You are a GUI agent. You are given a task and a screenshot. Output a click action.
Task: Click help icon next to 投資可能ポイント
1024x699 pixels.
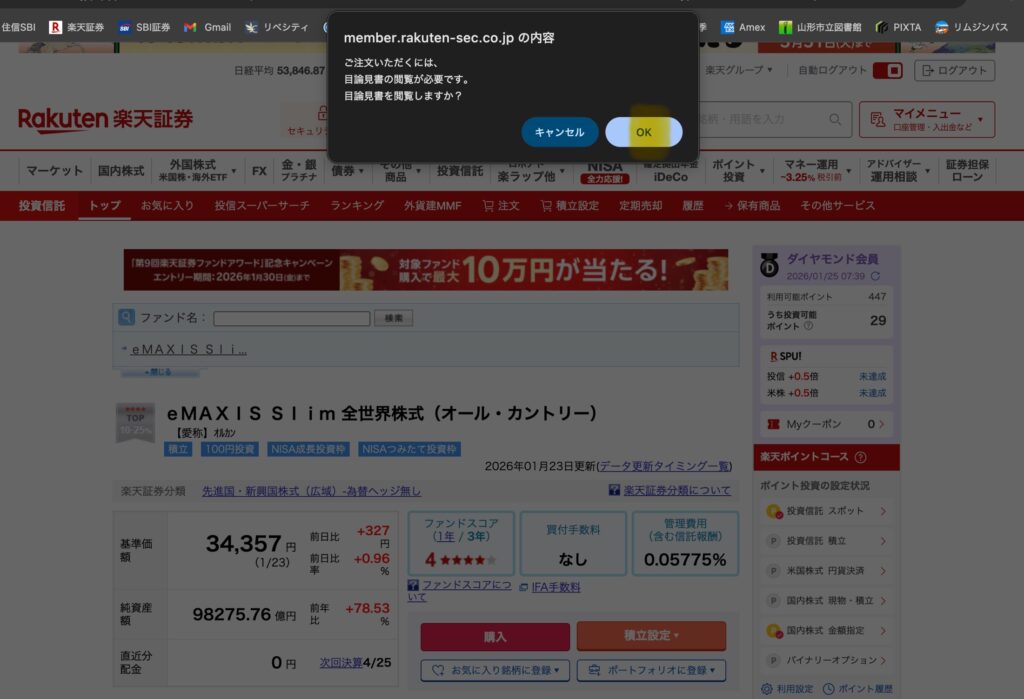click(x=808, y=326)
